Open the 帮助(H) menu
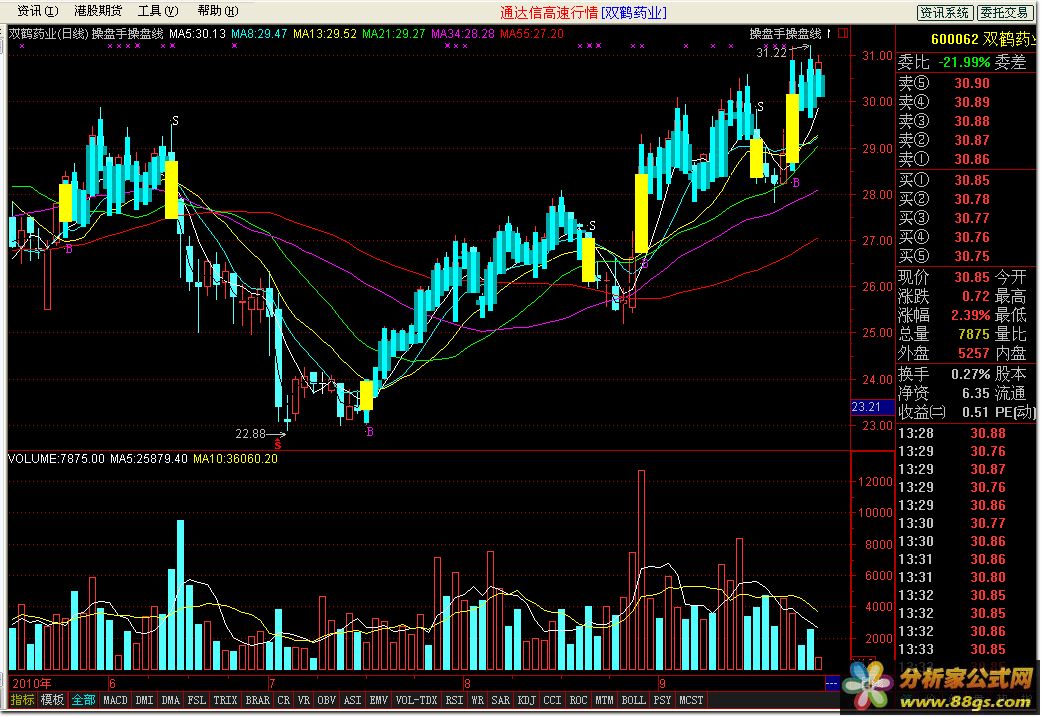Viewport: 1042px width, 717px height. click(x=218, y=11)
